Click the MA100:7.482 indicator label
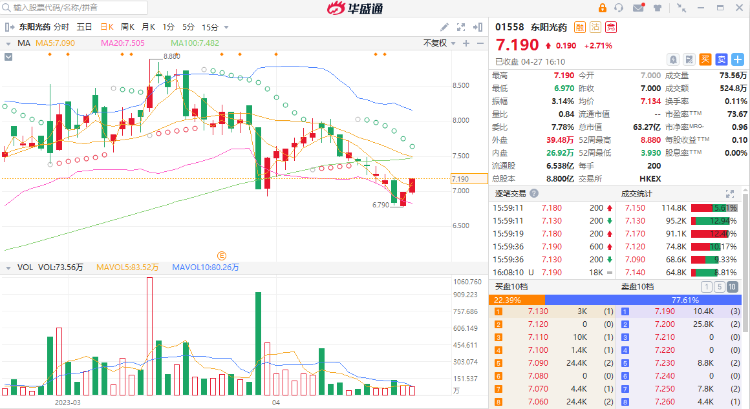Viewport: 750px width, 409px height. coord(195,43)
